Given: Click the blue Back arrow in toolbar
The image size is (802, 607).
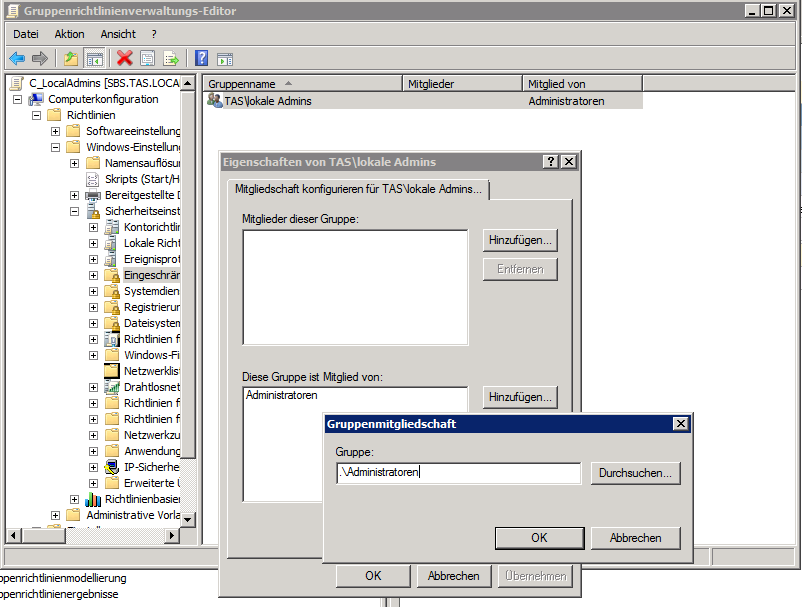Looking at the screenshot, I should pyautogui.click(x=17, y=59).
